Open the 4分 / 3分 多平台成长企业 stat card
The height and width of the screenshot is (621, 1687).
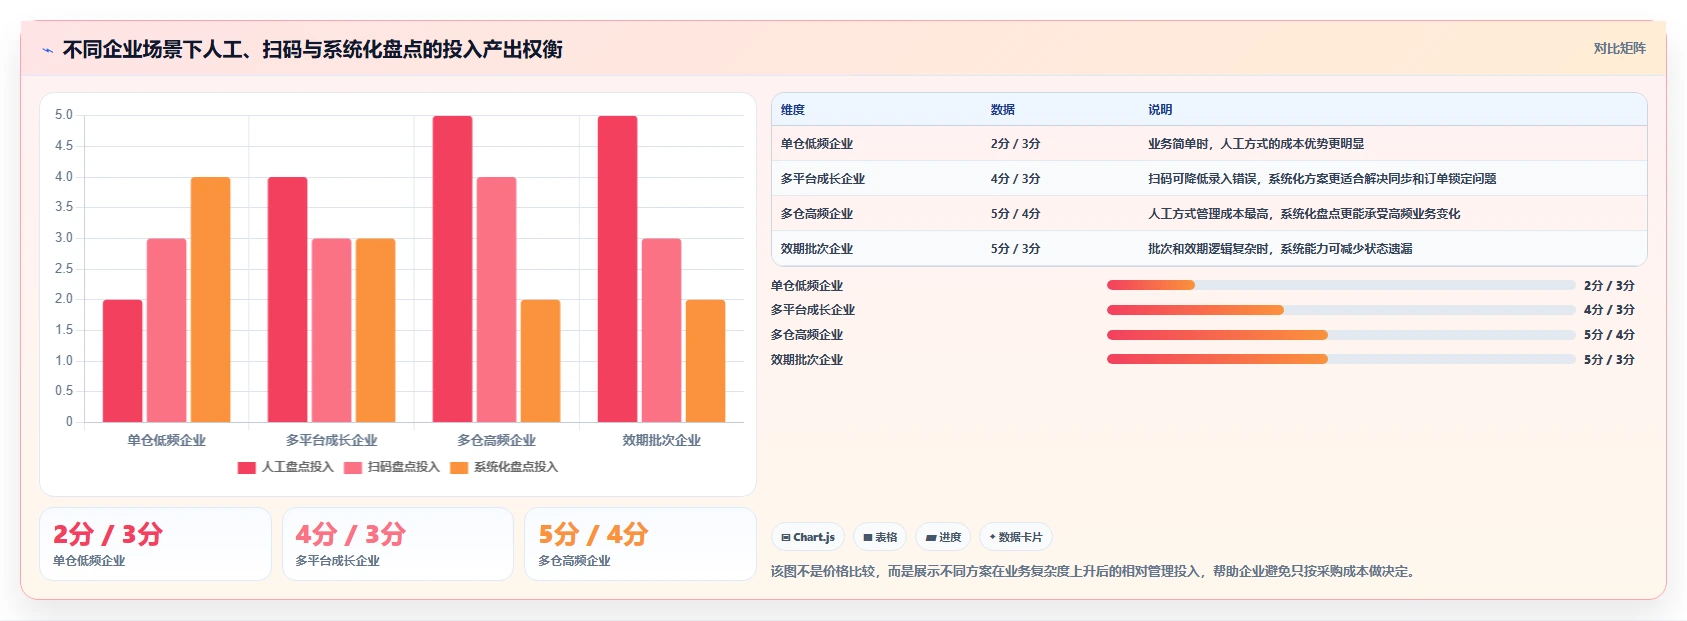point(398,544)
